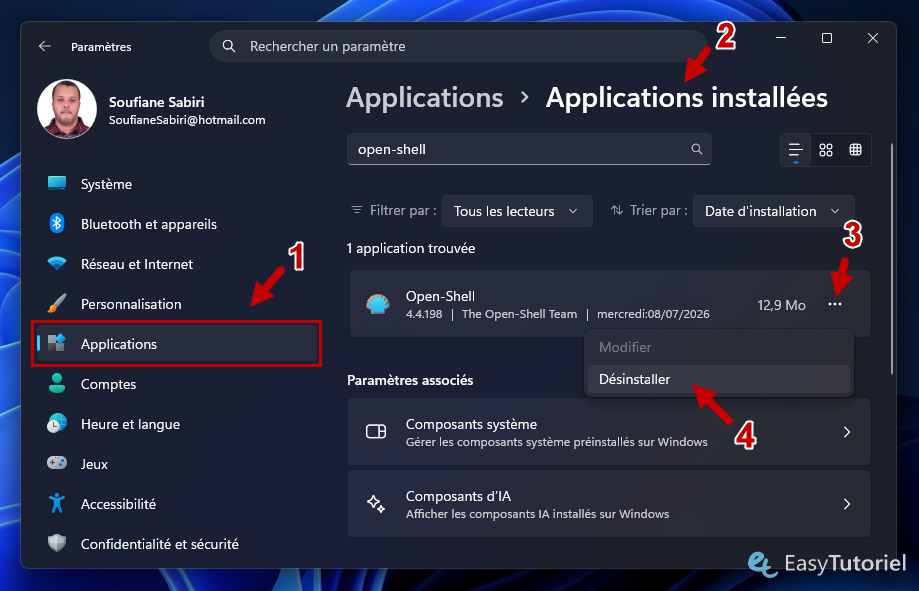The width and height of the screenshot is (919, 591).
Task: Click the Composants système title text
Action: (x=471, y=424)
